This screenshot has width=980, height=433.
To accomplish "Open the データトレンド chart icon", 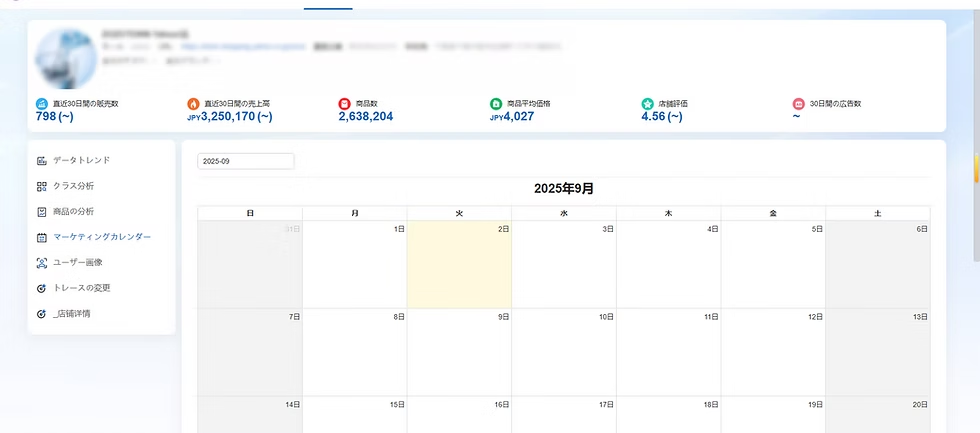I will click(42, 161).
